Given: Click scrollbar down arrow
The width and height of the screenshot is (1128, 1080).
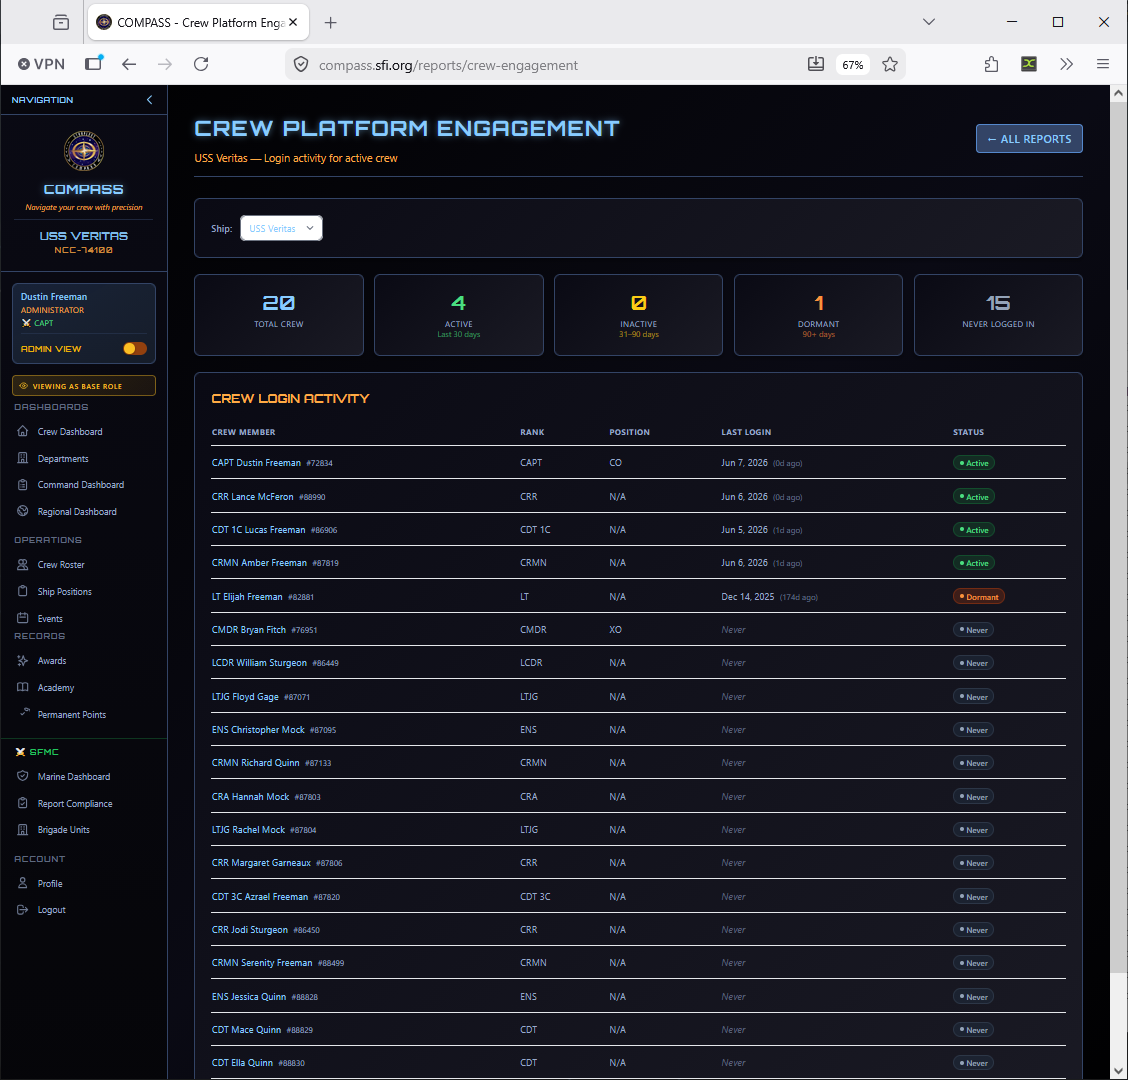Looking at the screenshot, I should point(1118,1071).
